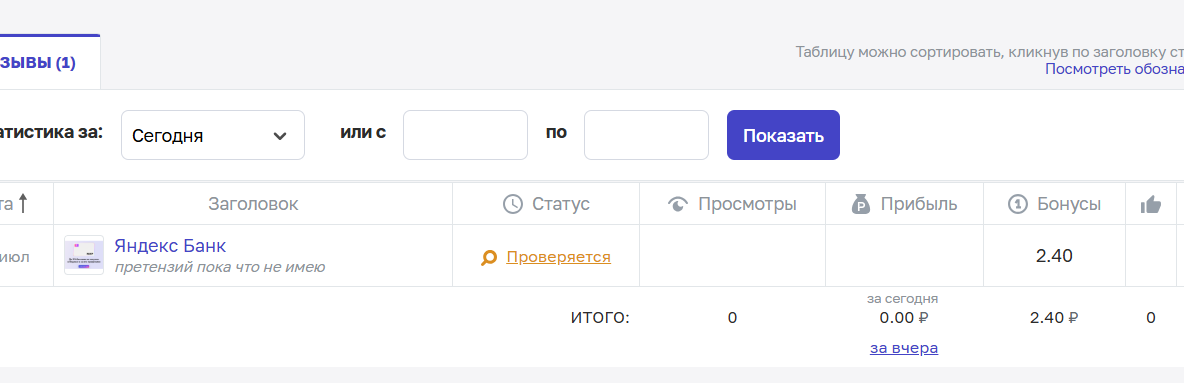
Task: Open the Яндекс Банк review link
Action: [170, 246]
